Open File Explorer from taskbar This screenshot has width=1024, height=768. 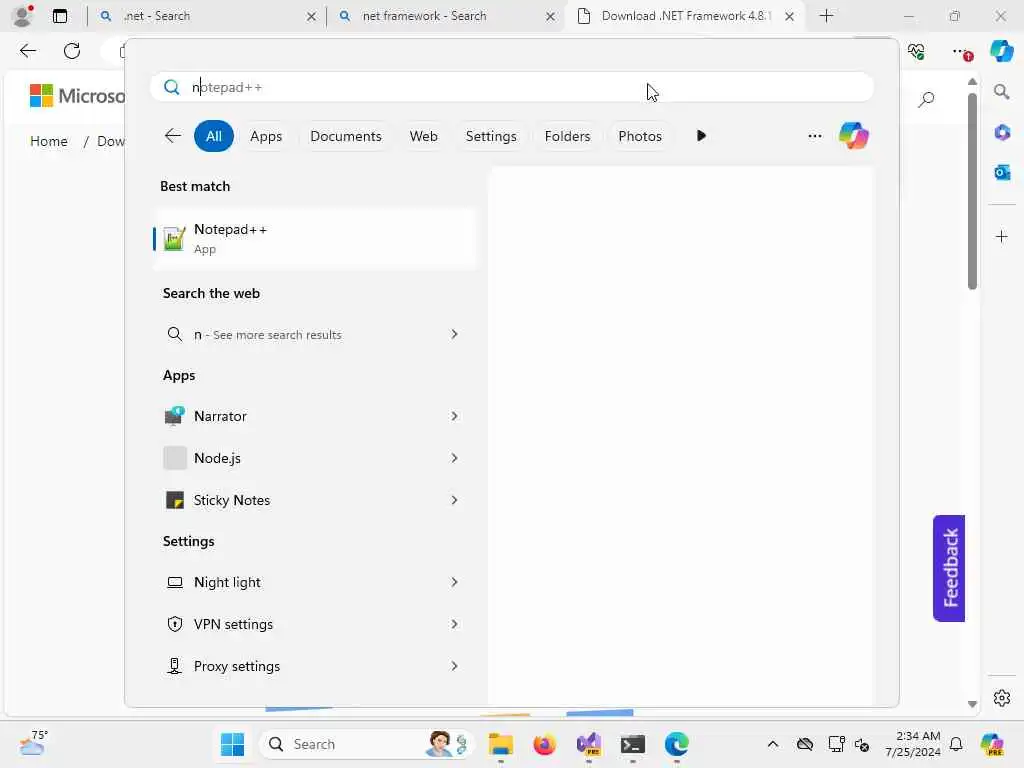point(501,744)
